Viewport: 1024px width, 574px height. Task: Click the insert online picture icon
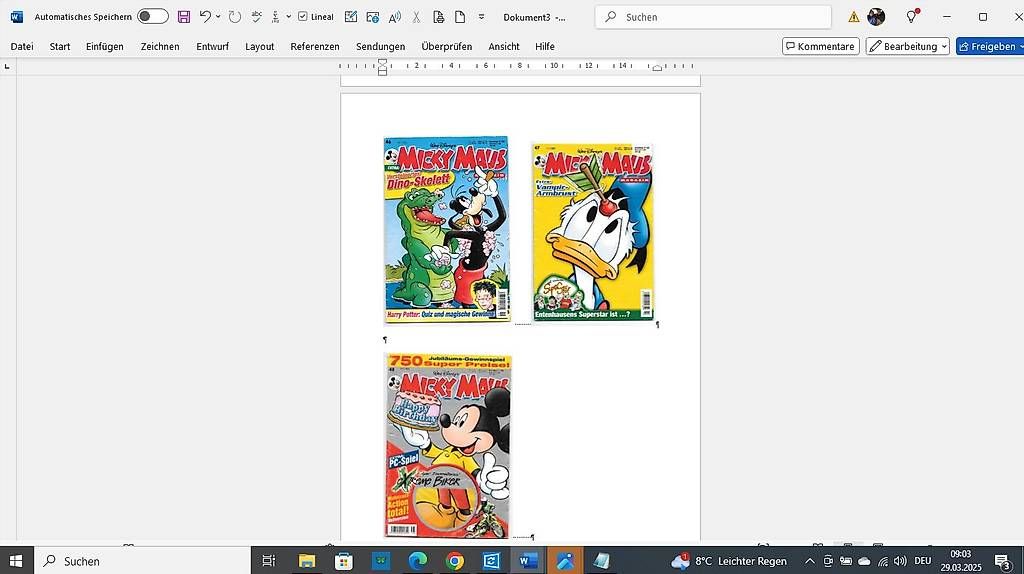coord(373,17)
